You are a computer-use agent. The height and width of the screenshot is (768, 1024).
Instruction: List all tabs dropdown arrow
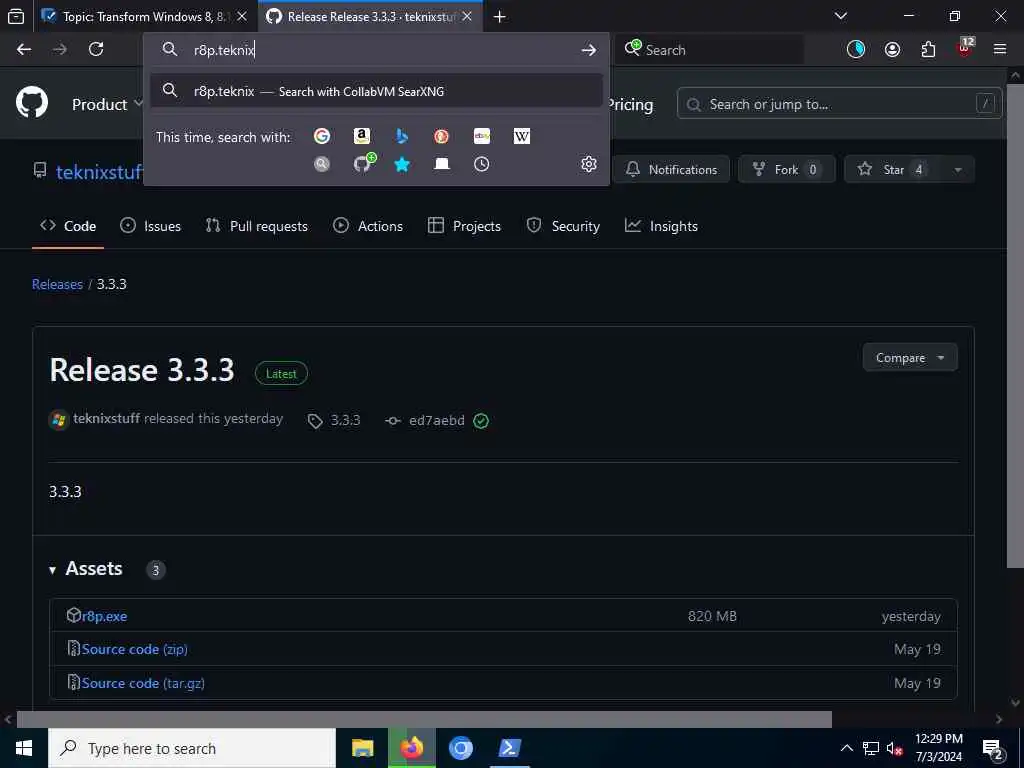tap(841, 16)
